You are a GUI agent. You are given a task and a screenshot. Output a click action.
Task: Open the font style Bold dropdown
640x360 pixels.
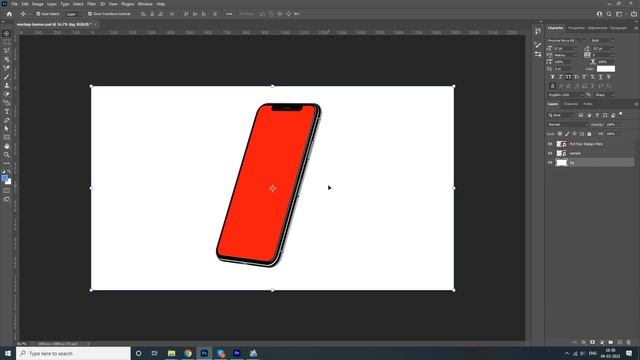point(602,40)
